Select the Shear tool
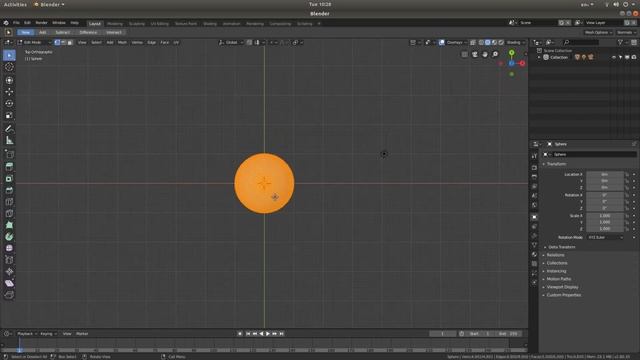The width and height of the screenshot is (640, 360). click(9, 283)
